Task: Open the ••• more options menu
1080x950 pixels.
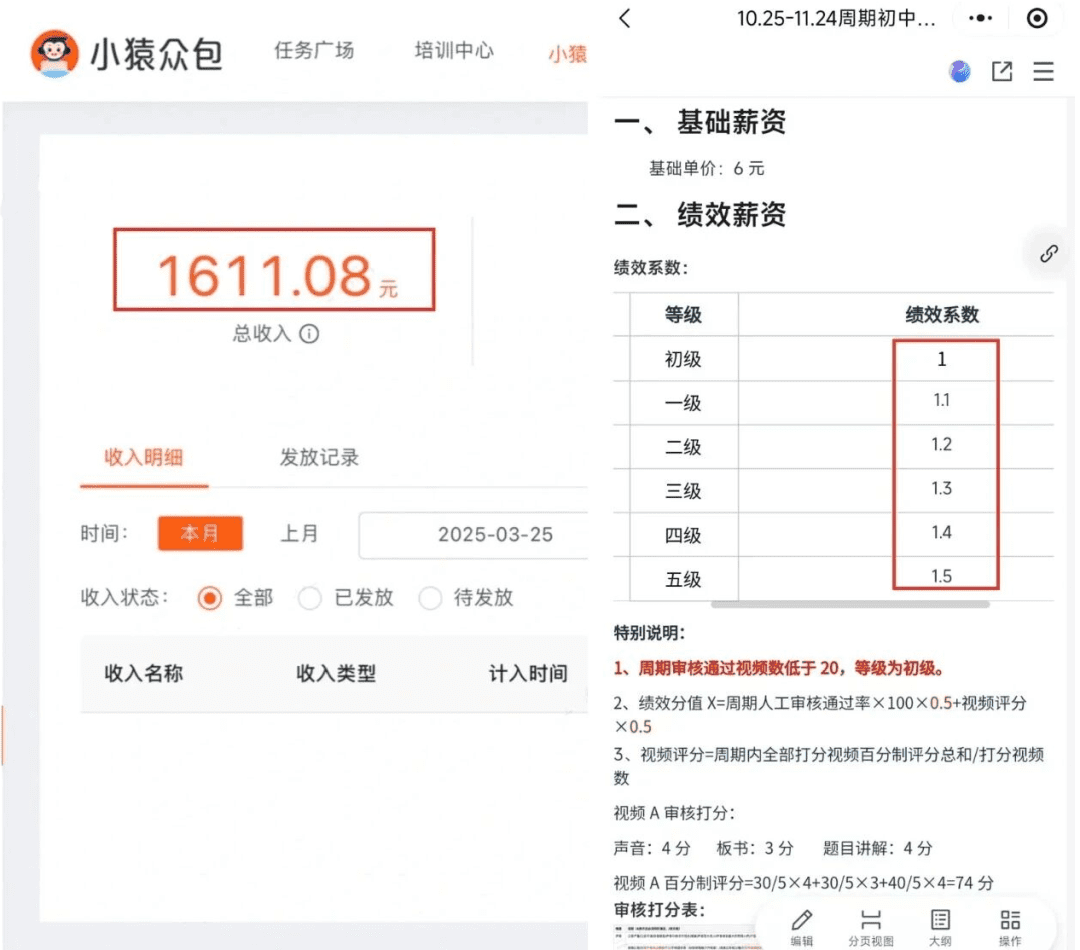Action: click(x=980, y=18)
